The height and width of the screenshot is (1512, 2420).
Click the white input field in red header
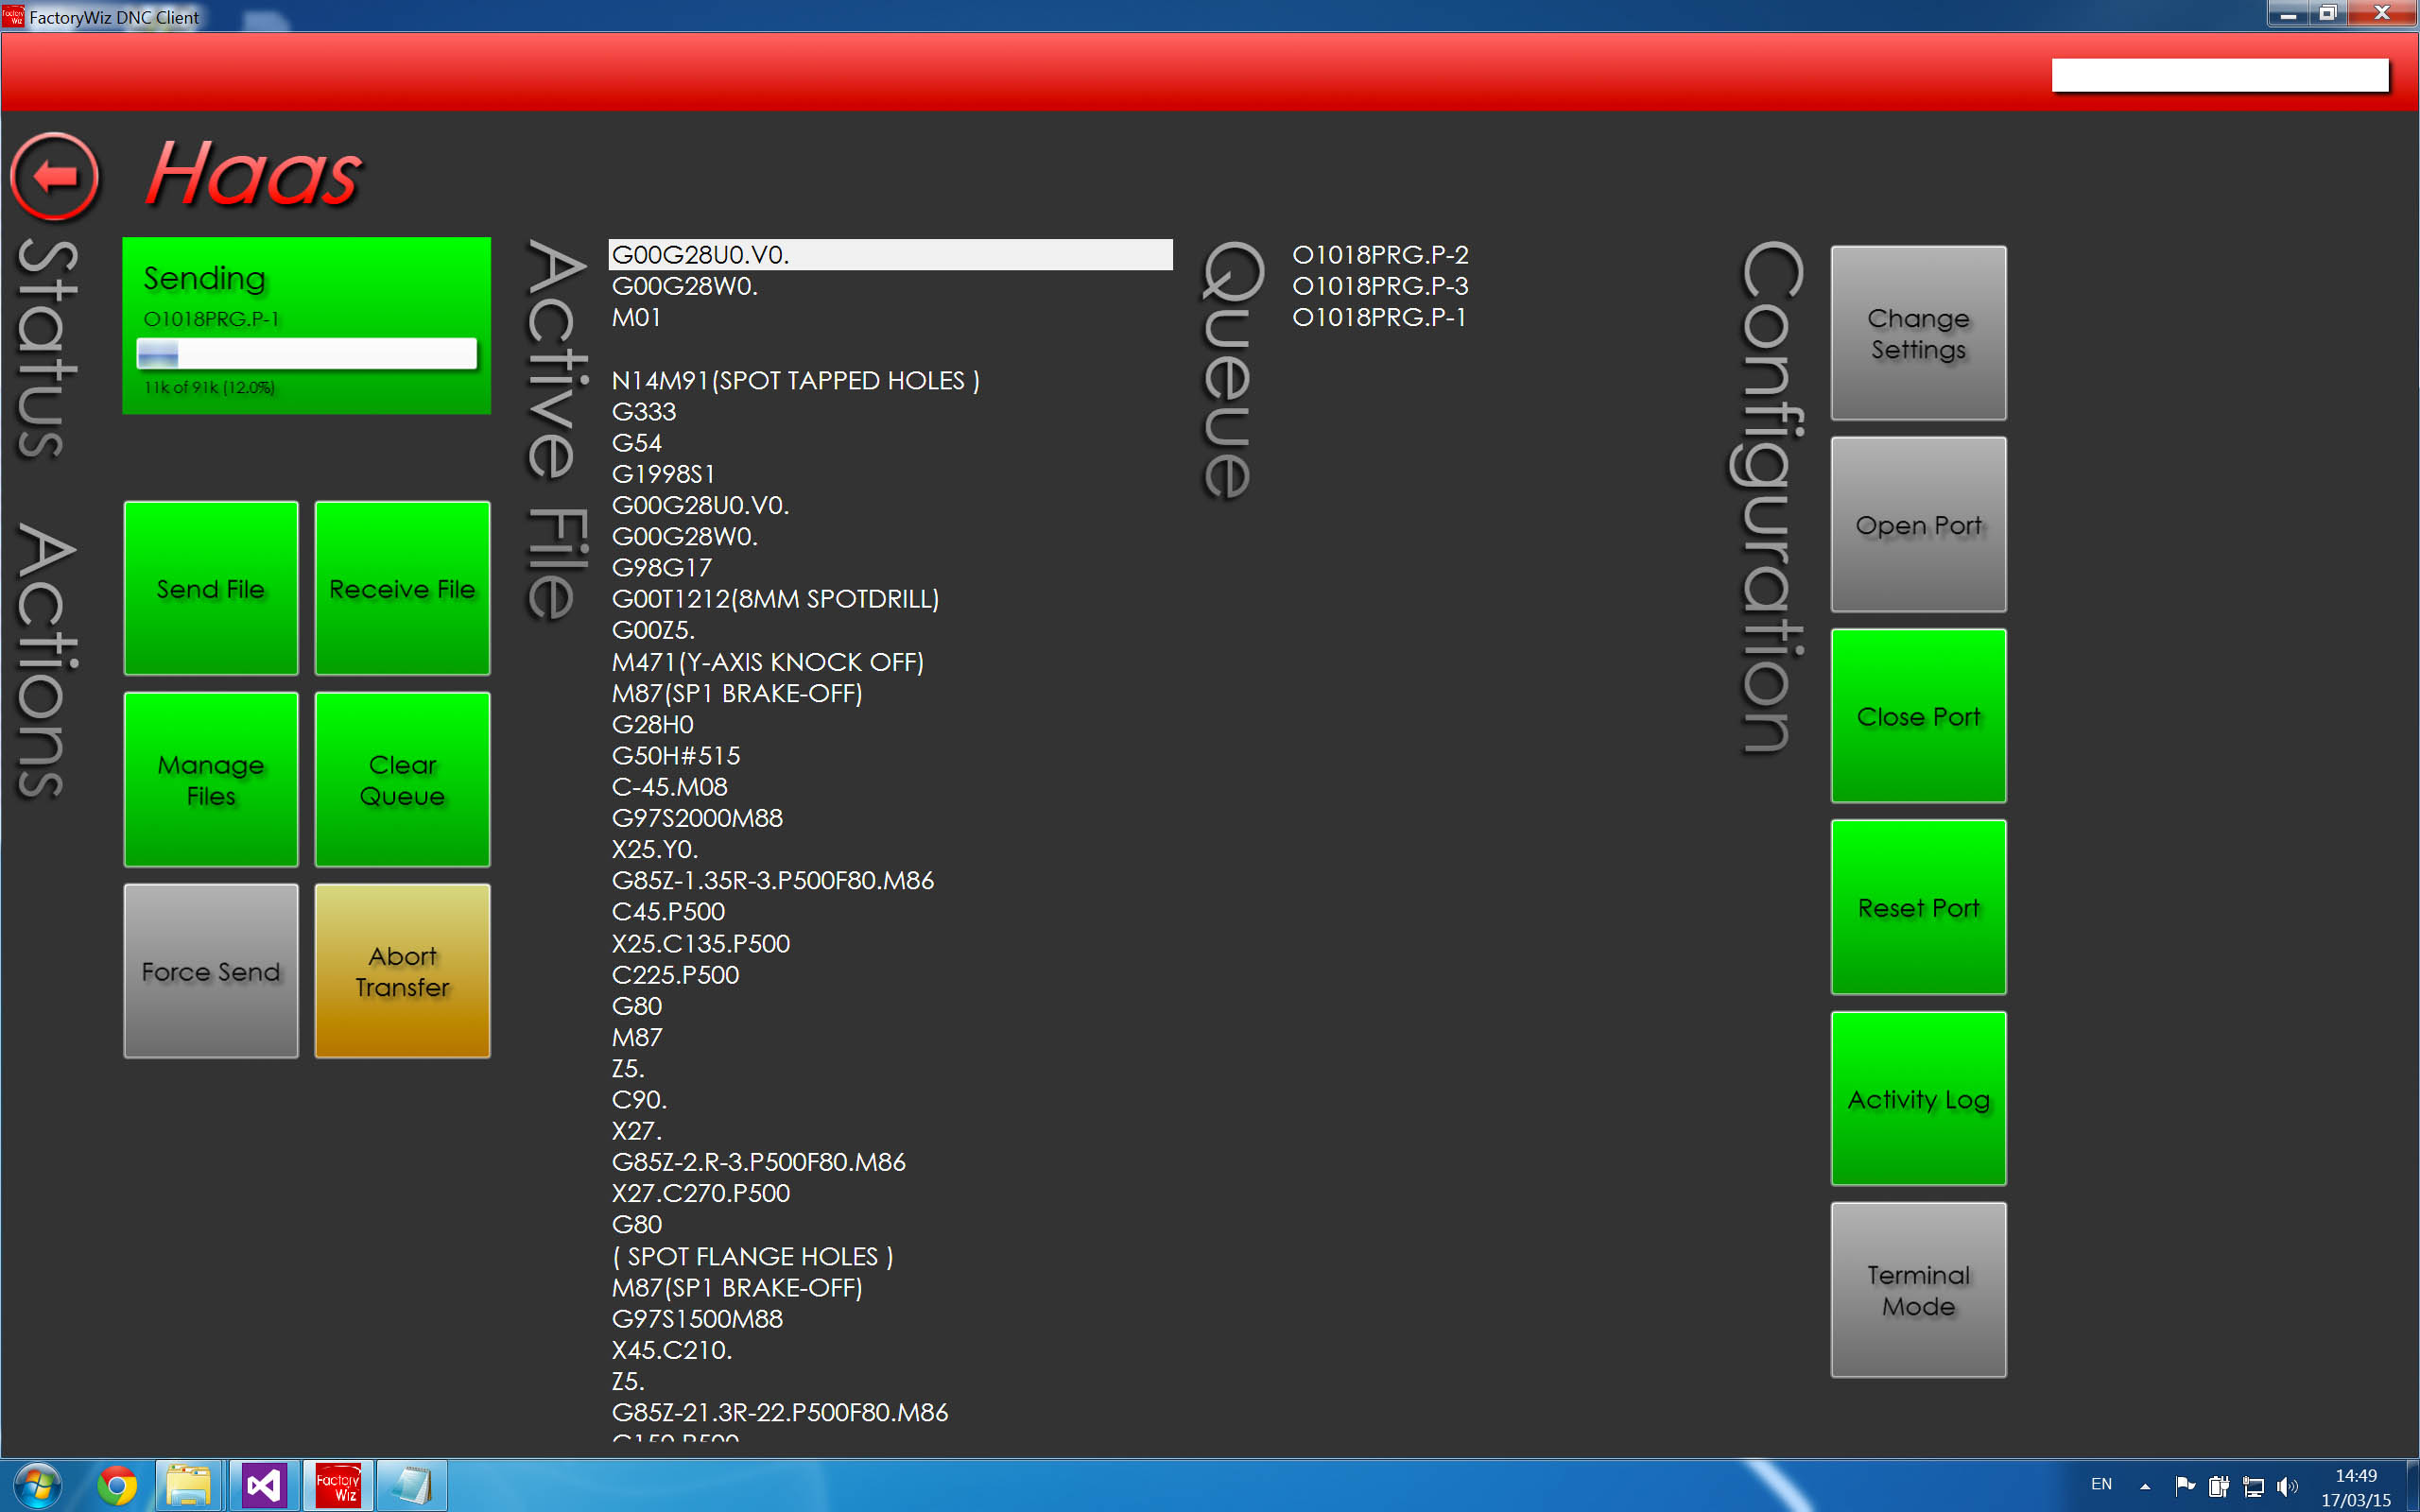click(2220, 75)
